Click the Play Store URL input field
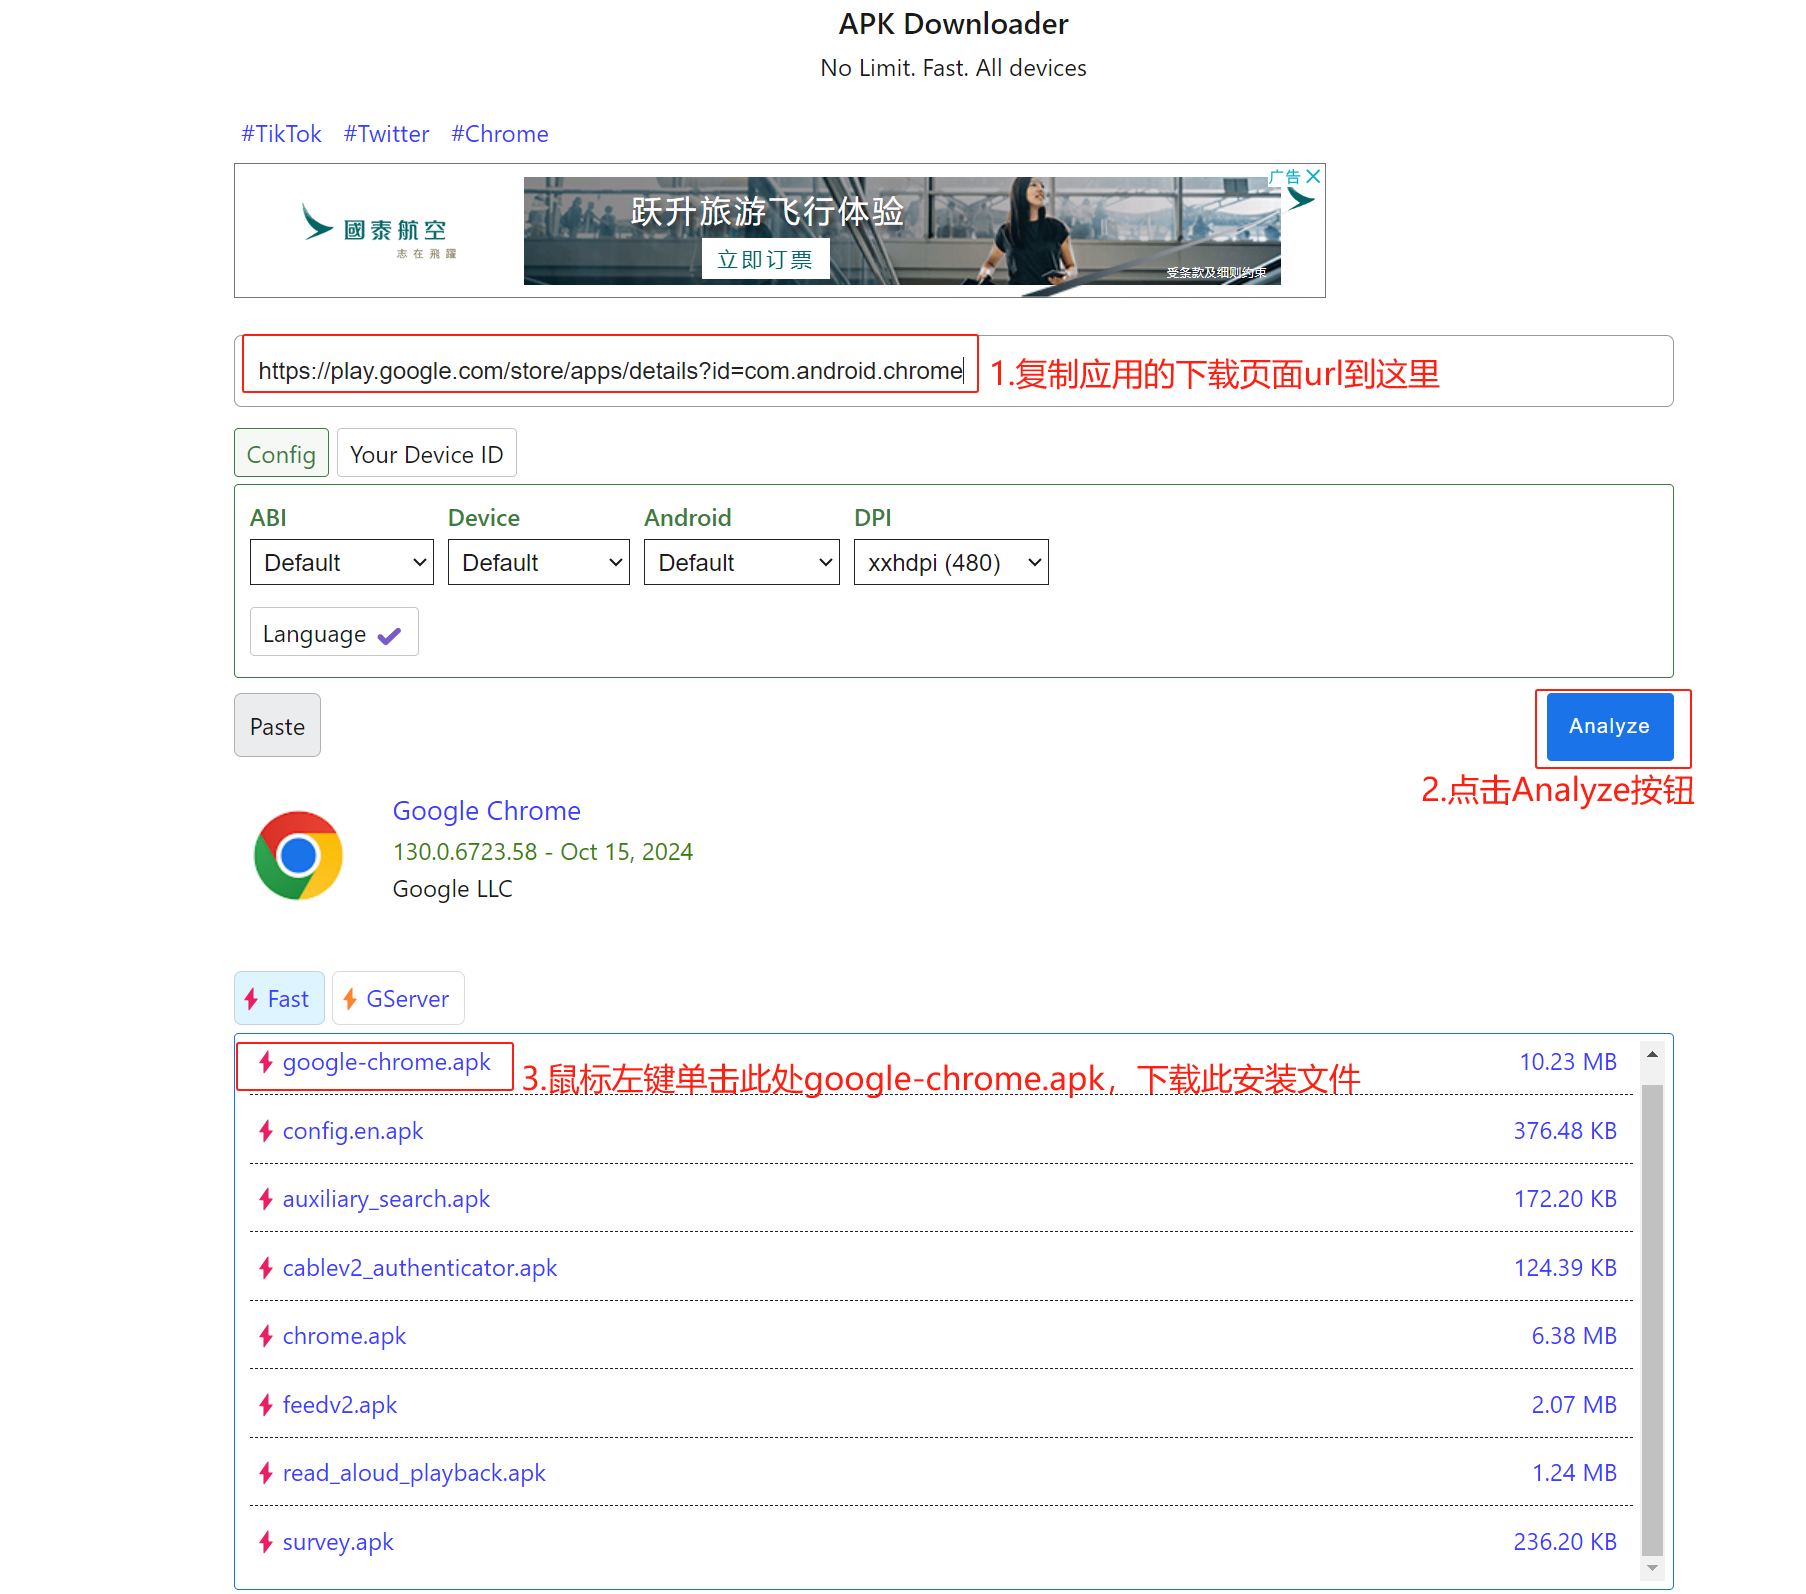The width and height of the screenshot is (1806, 1594). [x=610, y=370]
